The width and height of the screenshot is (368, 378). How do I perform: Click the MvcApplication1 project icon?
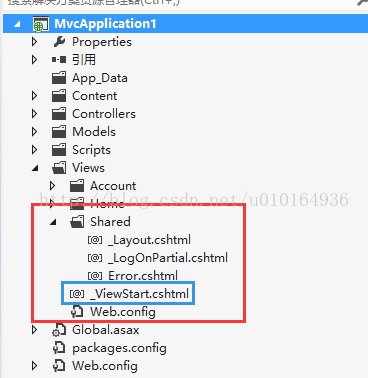pyautogui.click(x=41, y=24)
